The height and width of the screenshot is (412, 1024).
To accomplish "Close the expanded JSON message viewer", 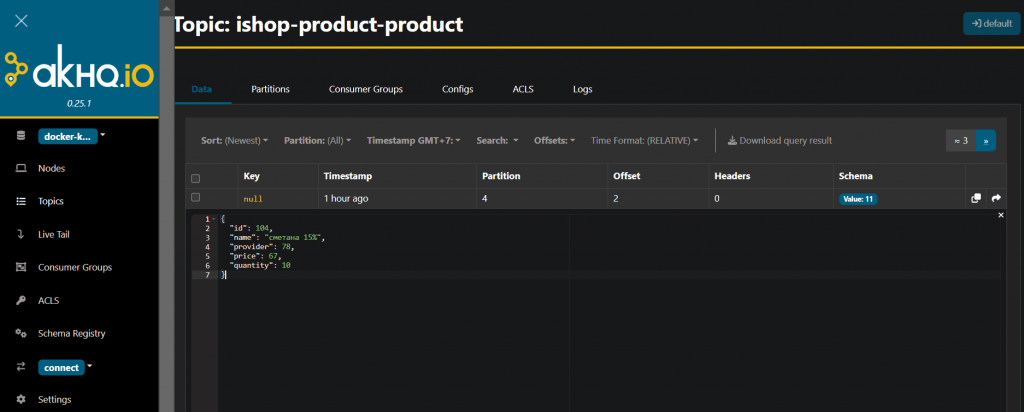I will click(x=1001, y=215).
